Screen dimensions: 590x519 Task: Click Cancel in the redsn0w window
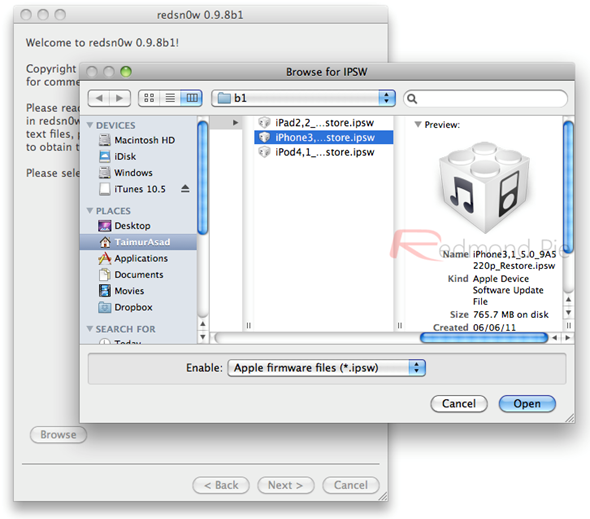351,485
